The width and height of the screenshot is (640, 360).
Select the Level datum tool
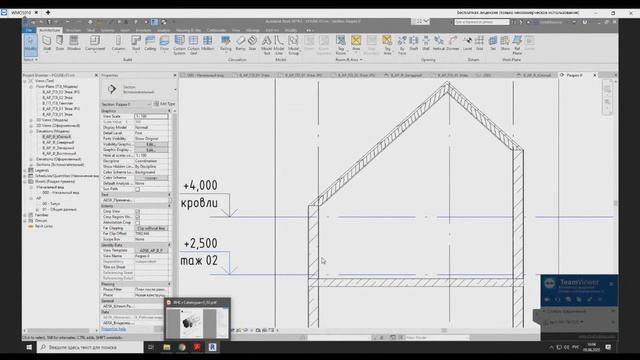click(x=467, y=43)
